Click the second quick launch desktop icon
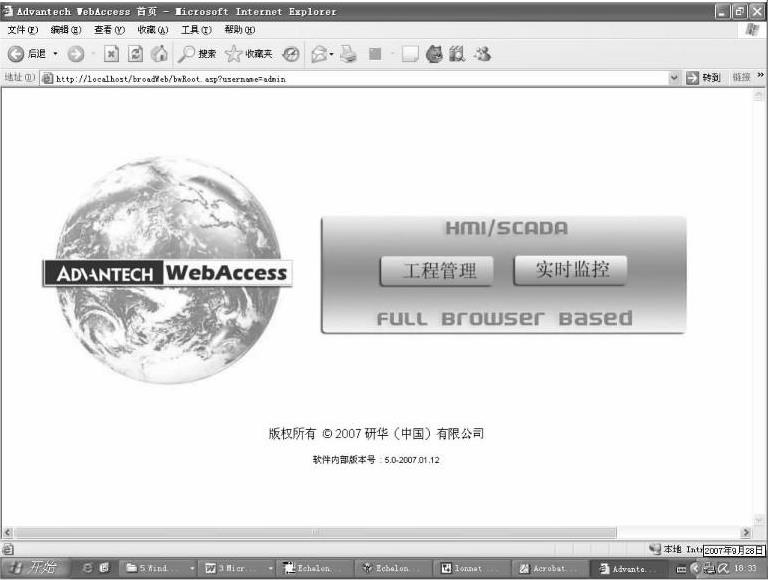Screen dimensions: 768x580 pyautogui.click(x=104, y=568)
